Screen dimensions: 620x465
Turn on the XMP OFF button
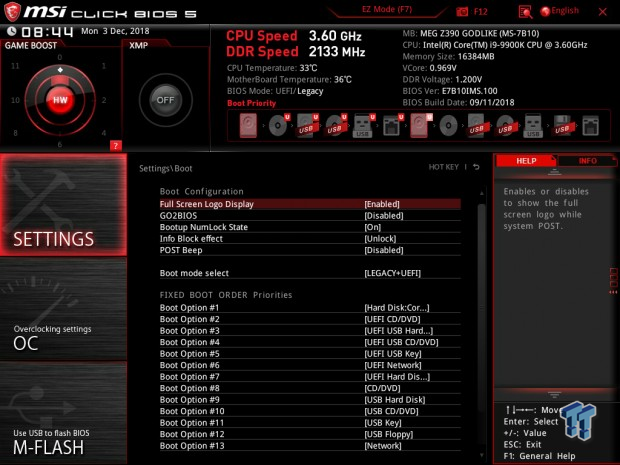coord(165,100)
